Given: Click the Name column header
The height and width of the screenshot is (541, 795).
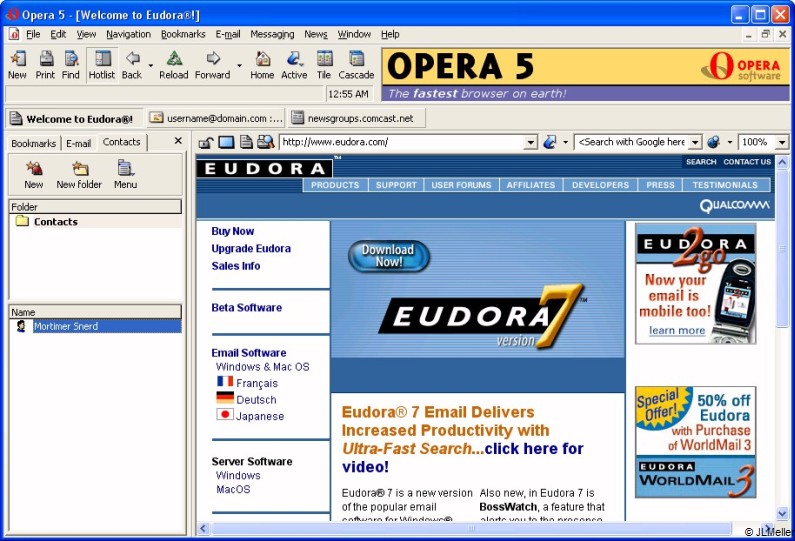Looking at the screenshot, I should coord(95,312).
